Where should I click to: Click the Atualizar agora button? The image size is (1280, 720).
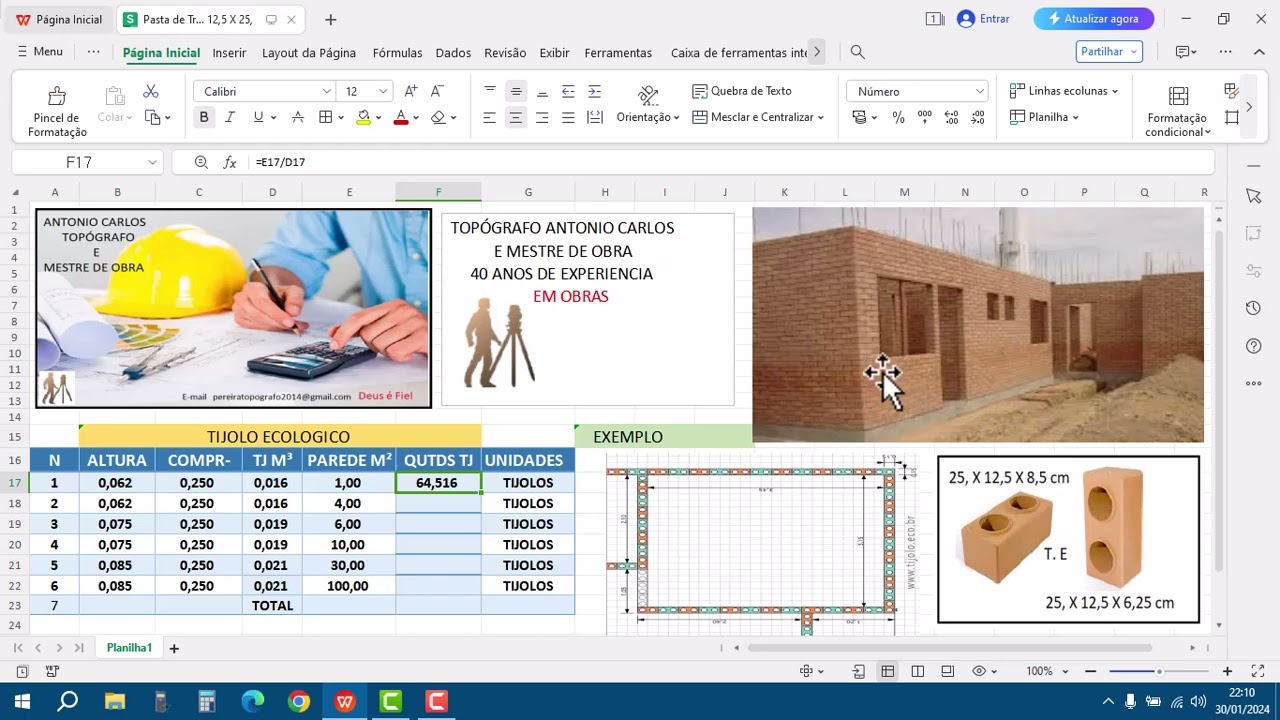pos(1093,19)
